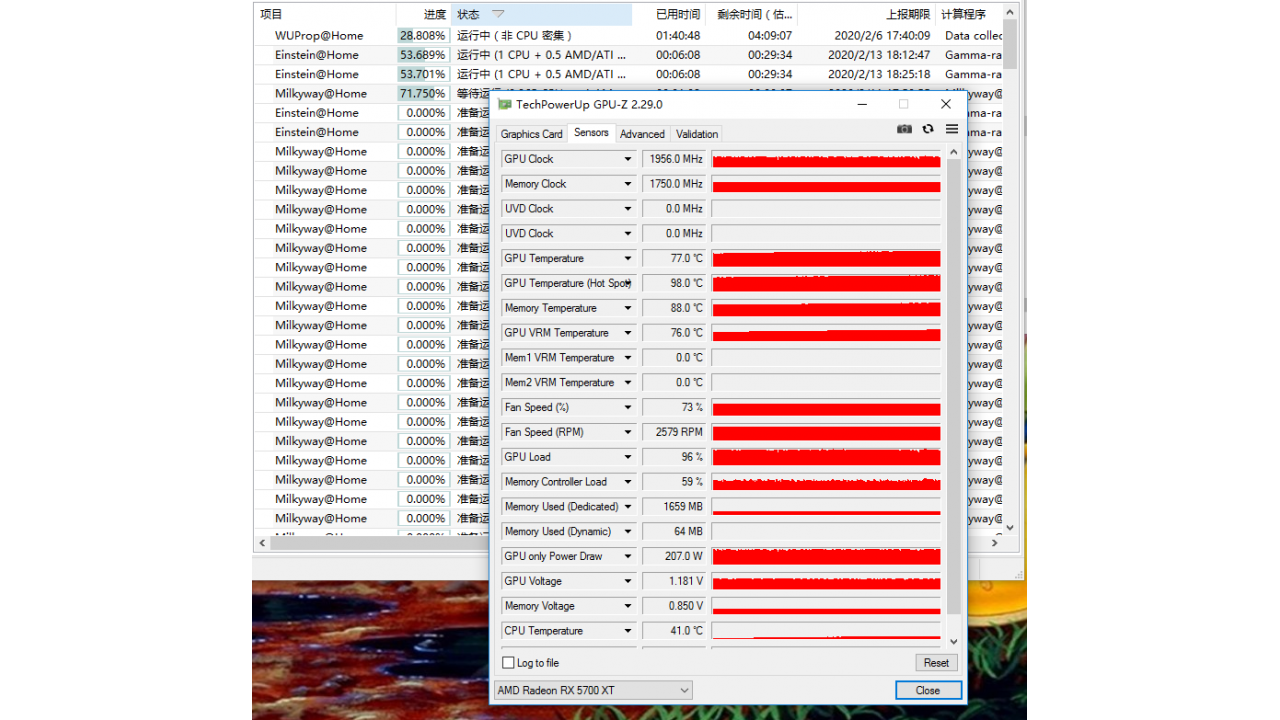
Task: Sort by the 进度 column header
Action: click(423, 14)
